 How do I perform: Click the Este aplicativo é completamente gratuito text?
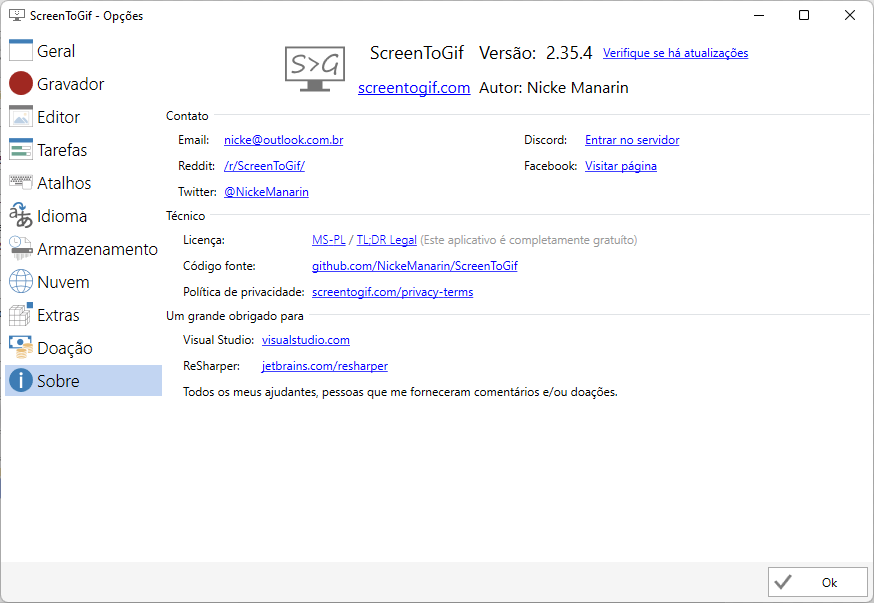pos(528,240)
